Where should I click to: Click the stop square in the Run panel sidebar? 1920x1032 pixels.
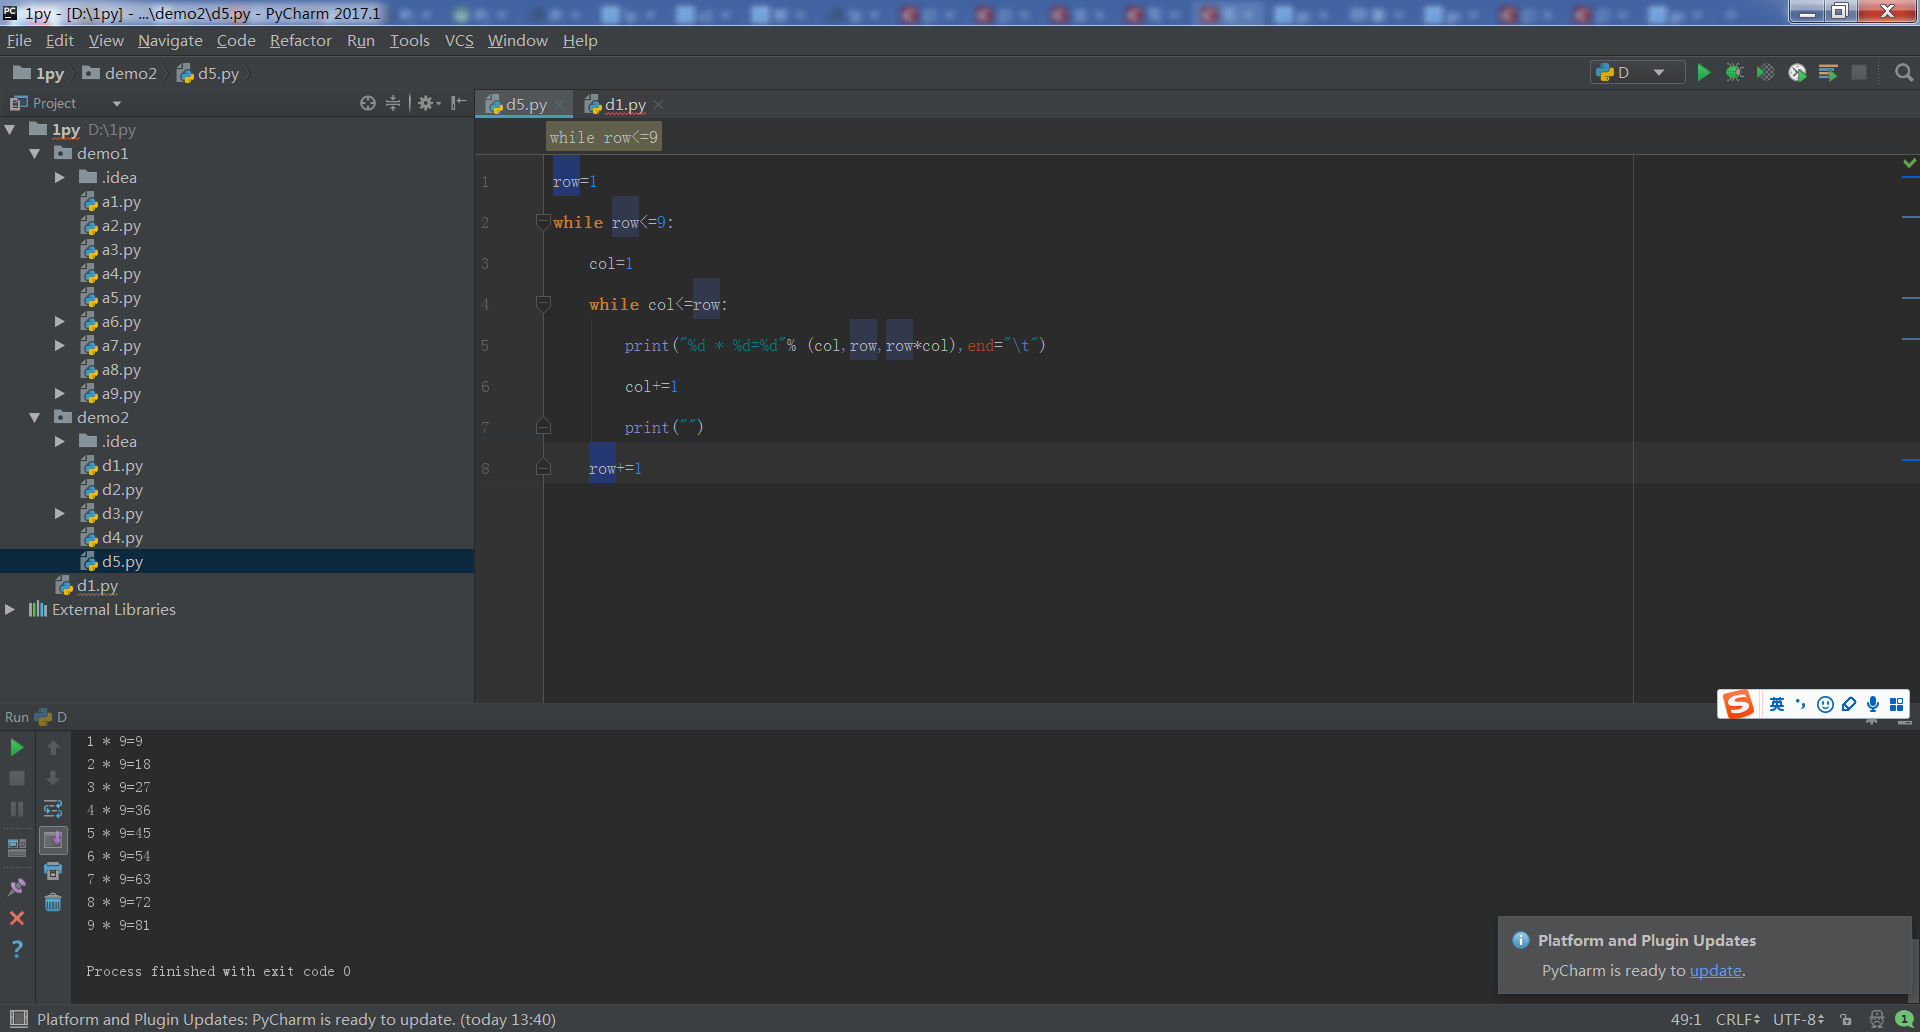pyautogui.click(x=17, y=778)
